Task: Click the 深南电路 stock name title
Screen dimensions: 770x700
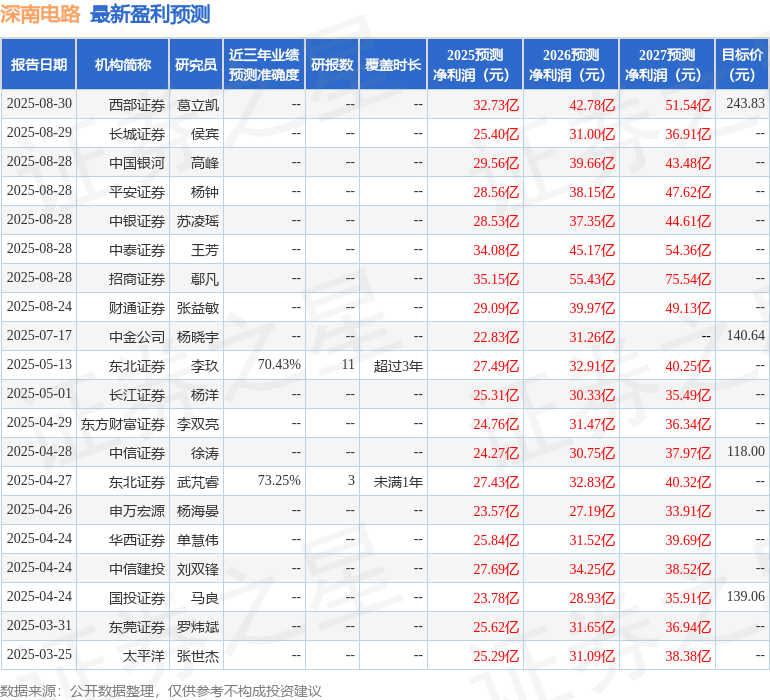Action: tap(41, 14)
